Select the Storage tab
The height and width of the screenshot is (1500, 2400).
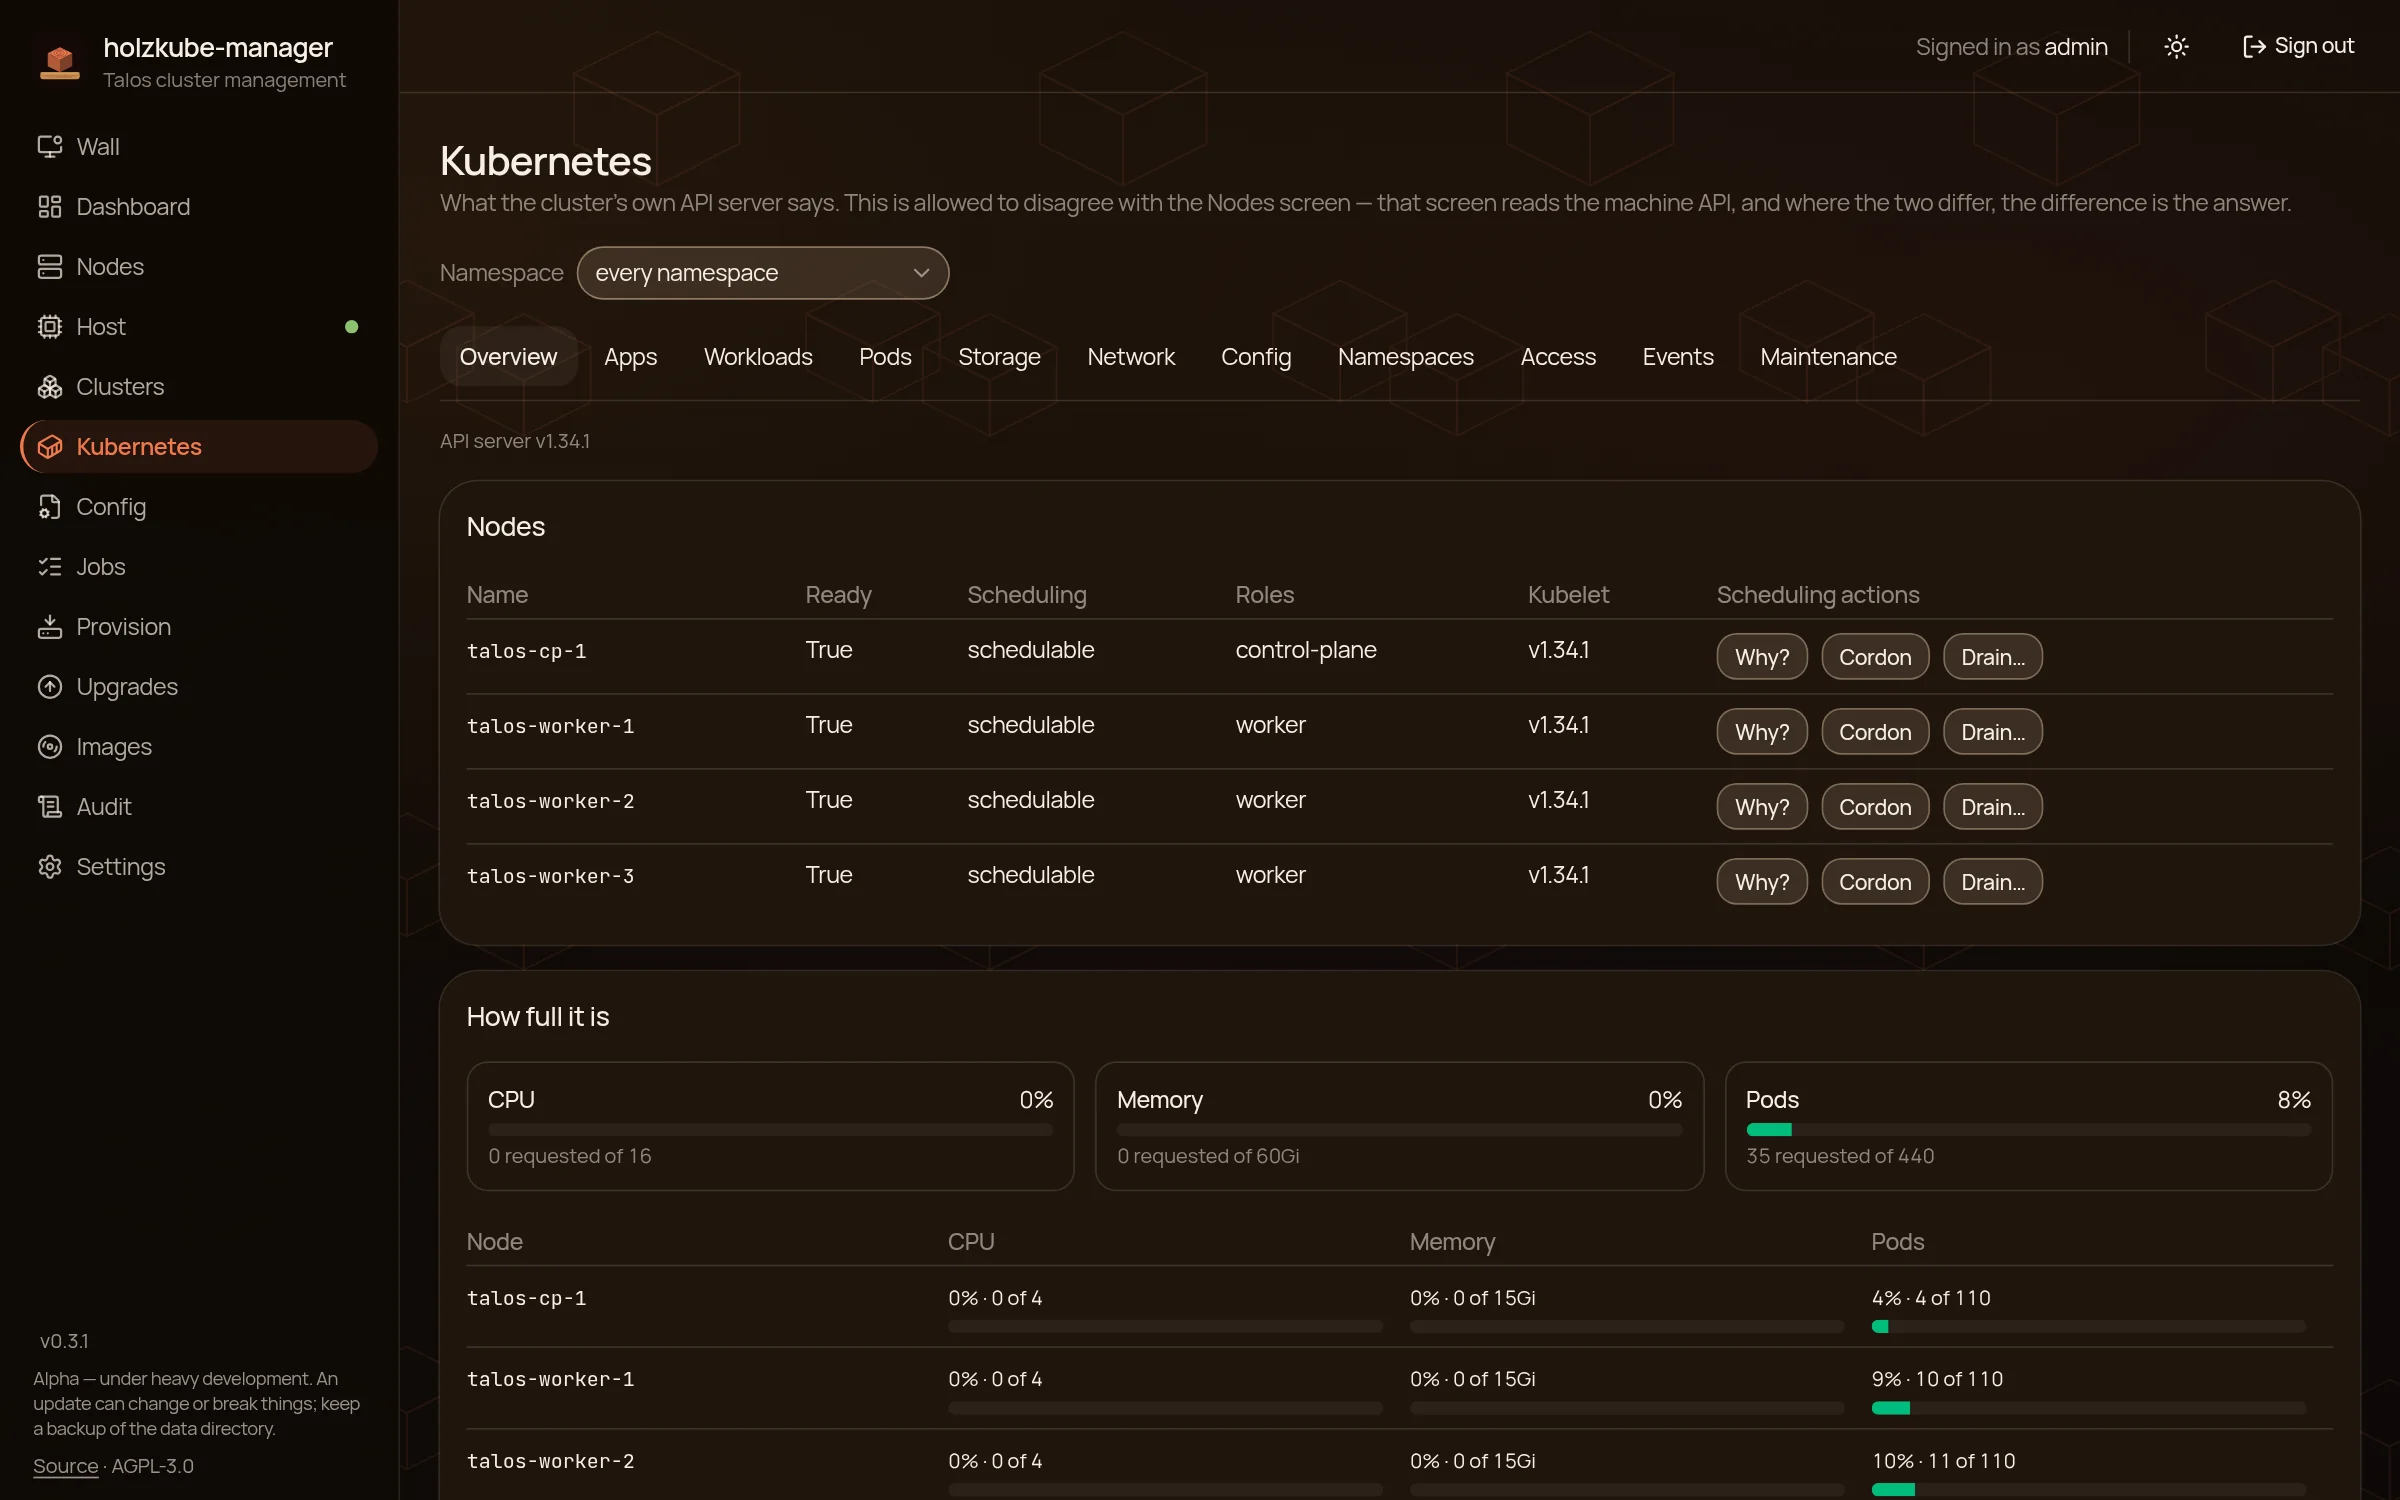pos(999,357)
